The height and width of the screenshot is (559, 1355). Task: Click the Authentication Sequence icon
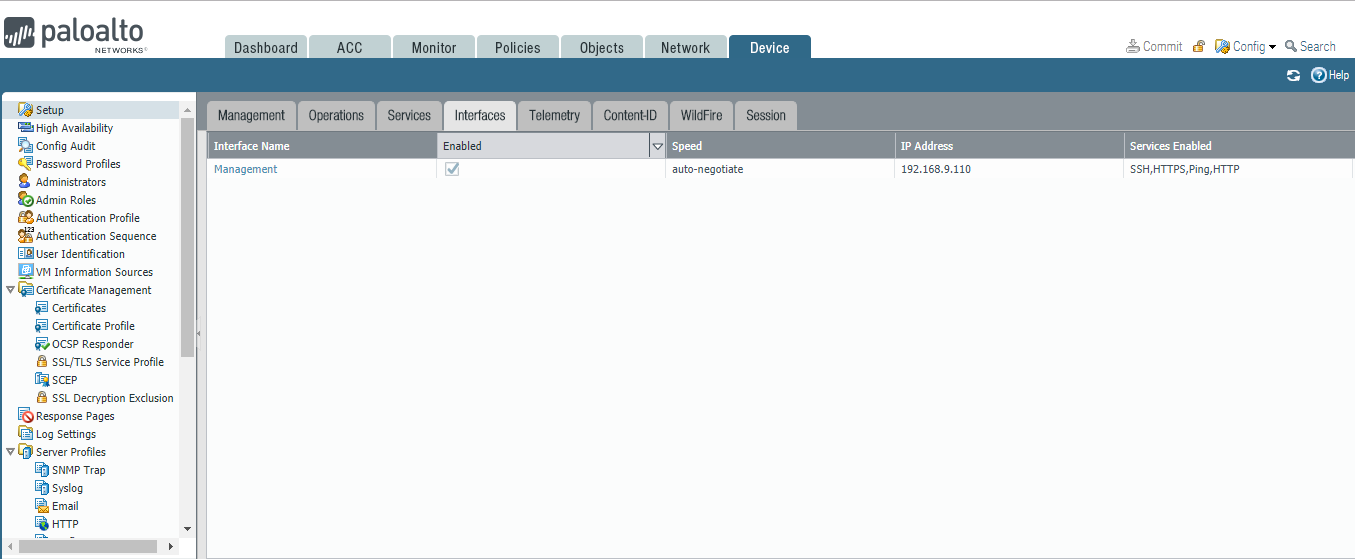(26, 236)
